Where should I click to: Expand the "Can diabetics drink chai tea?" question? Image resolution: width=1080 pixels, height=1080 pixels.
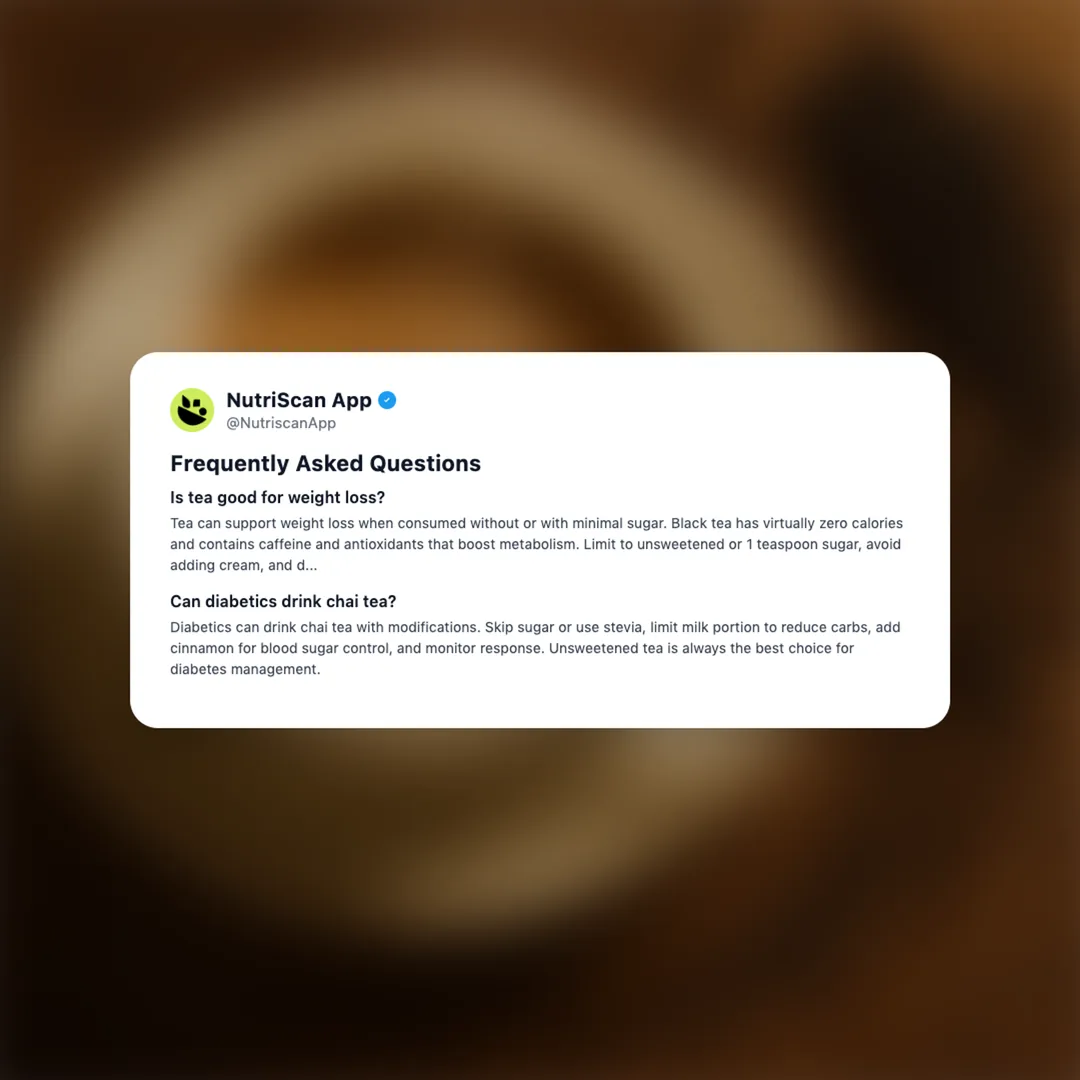coord(283,601)
